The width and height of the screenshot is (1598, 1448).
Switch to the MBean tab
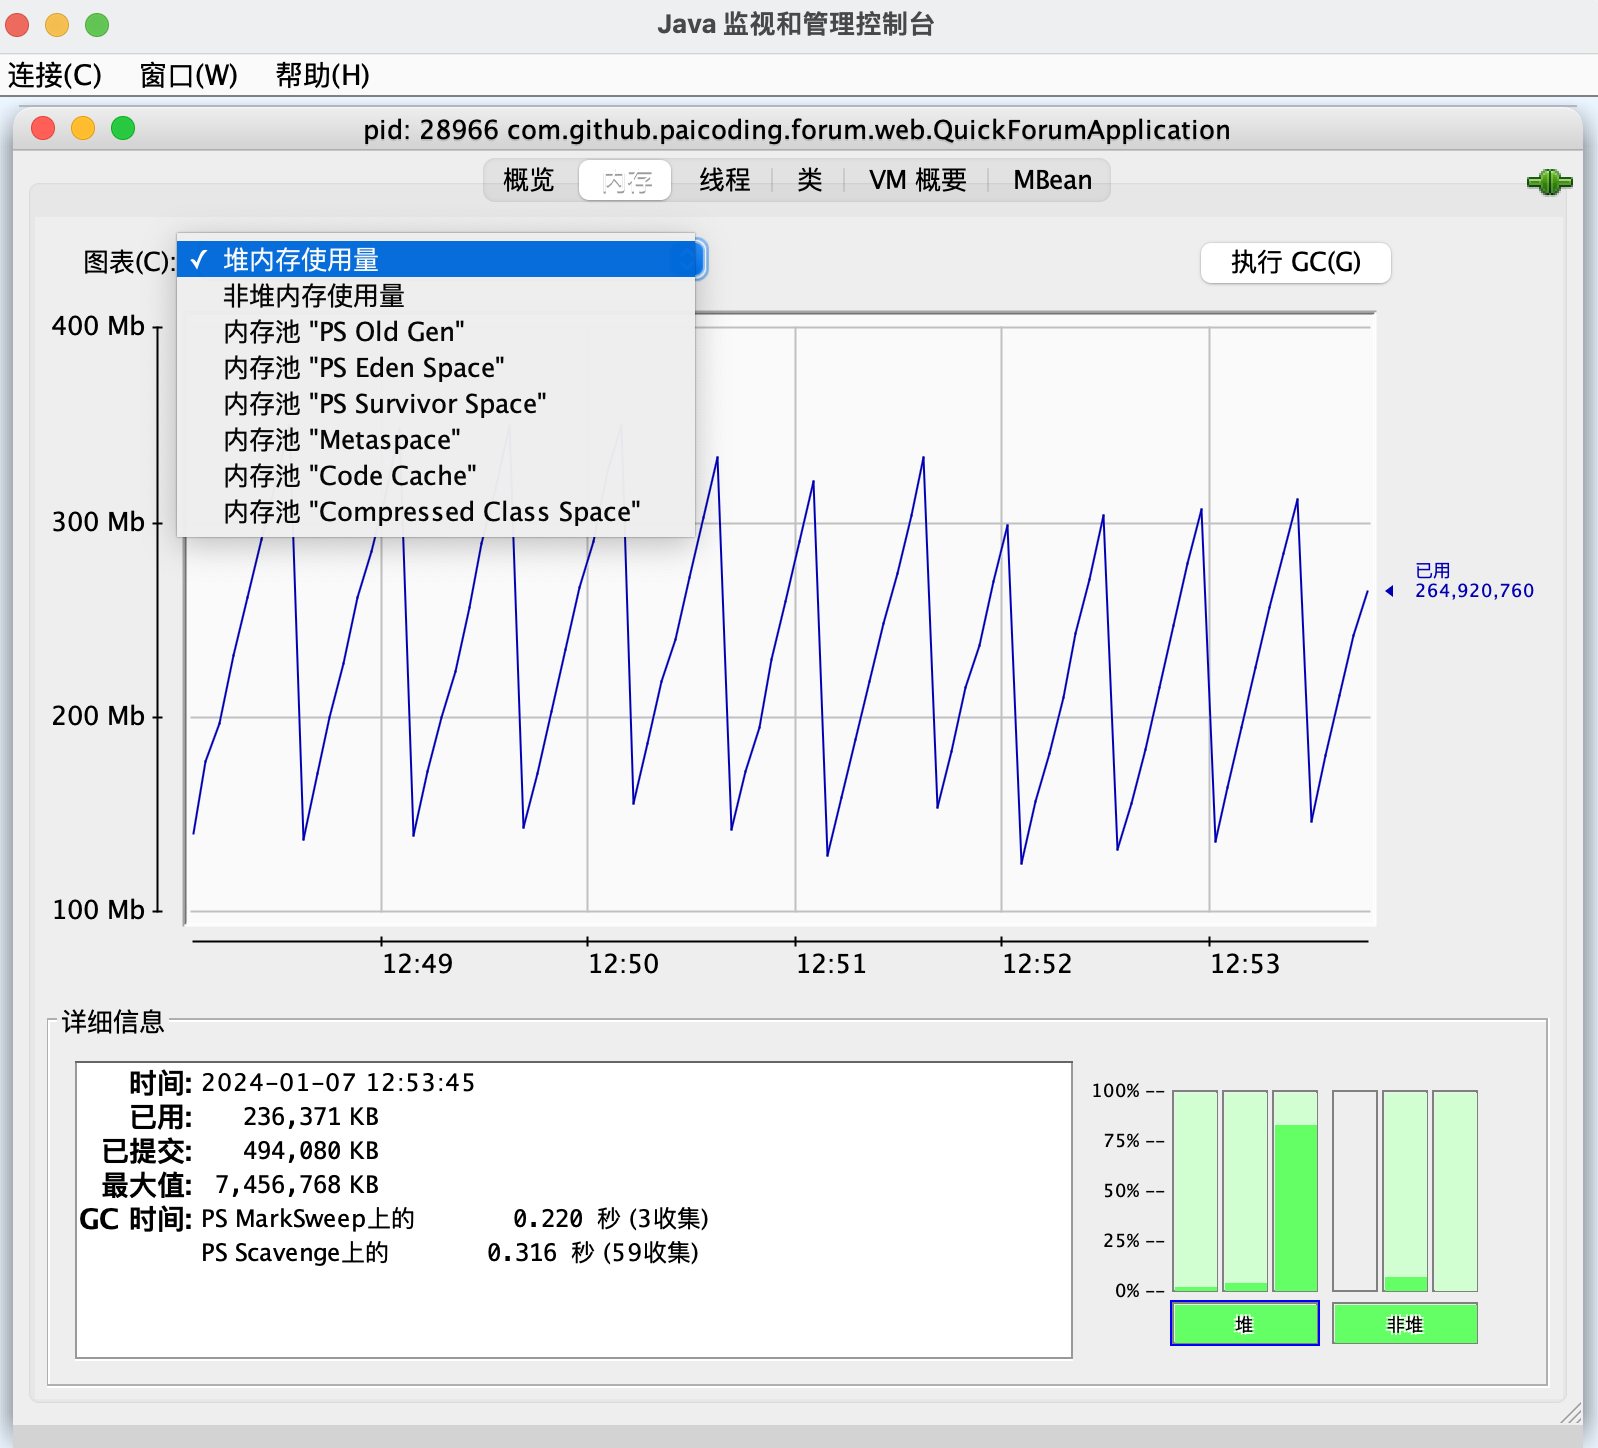(1052, 180)
